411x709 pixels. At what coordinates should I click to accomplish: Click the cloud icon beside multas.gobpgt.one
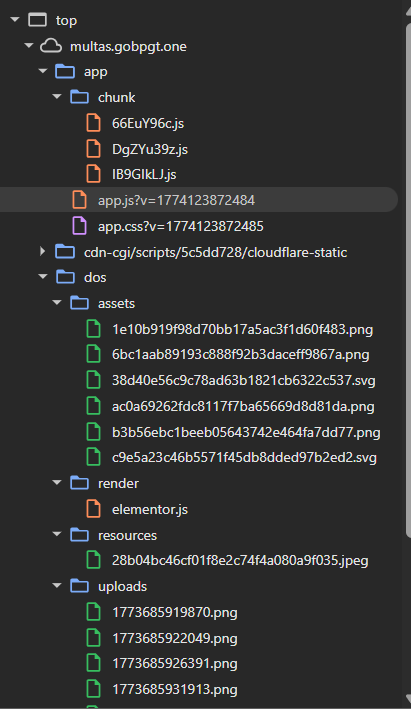[x=51, y=46]
